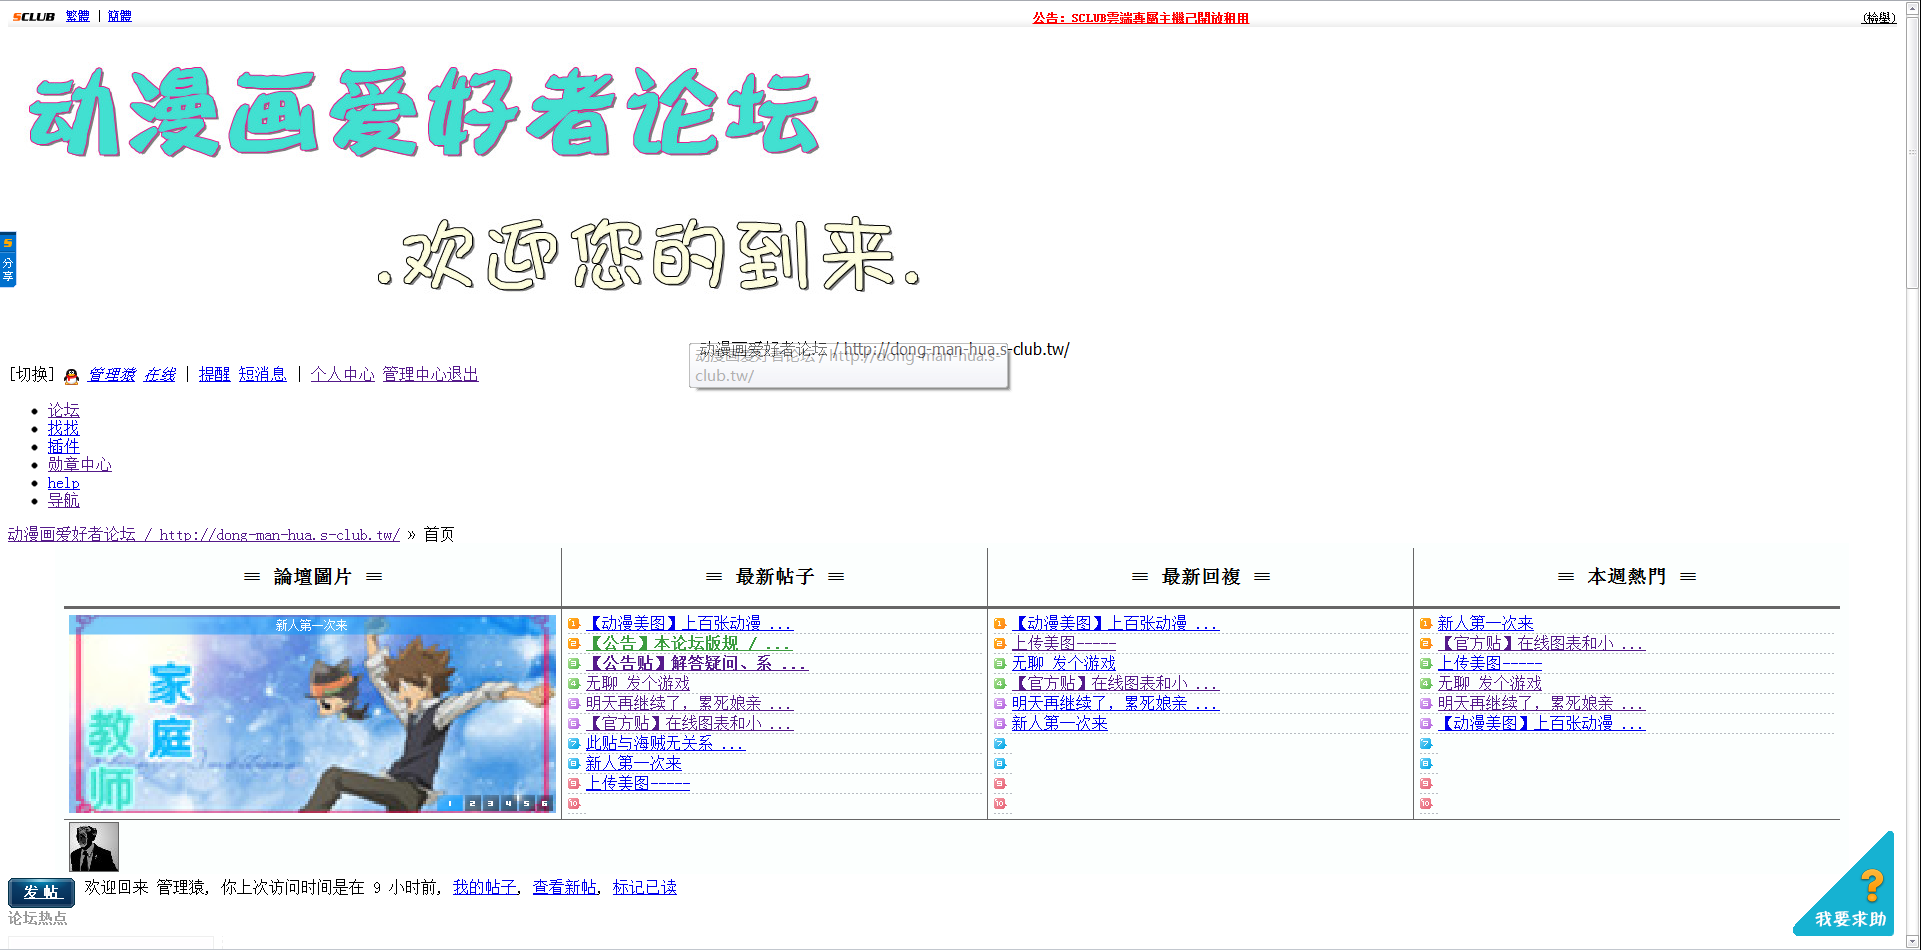Open 无聊 发个游戏 in 最新帖子
Viewport: 1921px width, 950px height.
click(638, 683)
